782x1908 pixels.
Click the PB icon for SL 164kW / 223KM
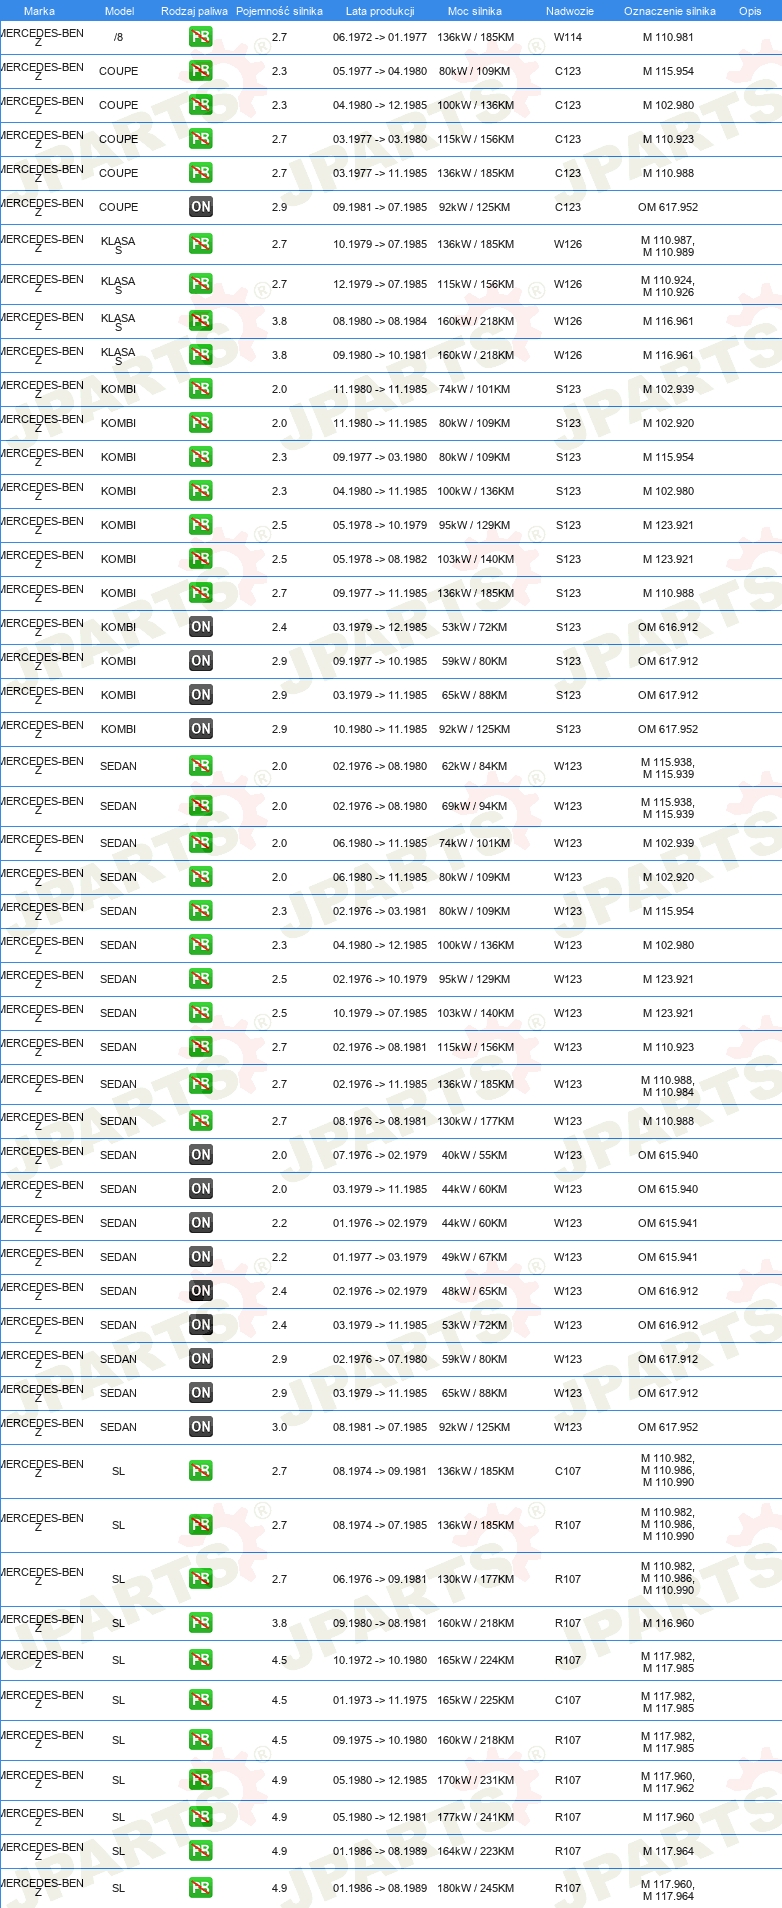[201, 1851]
